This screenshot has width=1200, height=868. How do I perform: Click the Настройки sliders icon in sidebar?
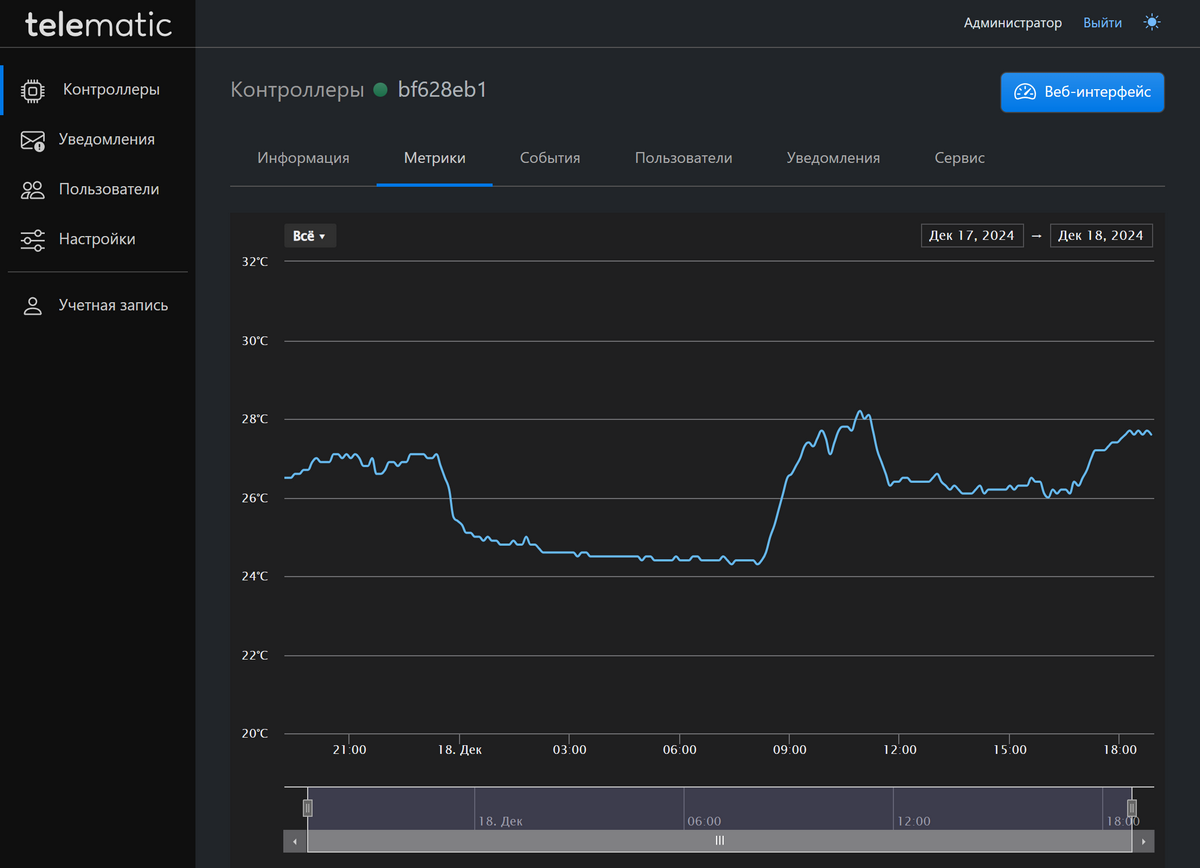[33, 240]
